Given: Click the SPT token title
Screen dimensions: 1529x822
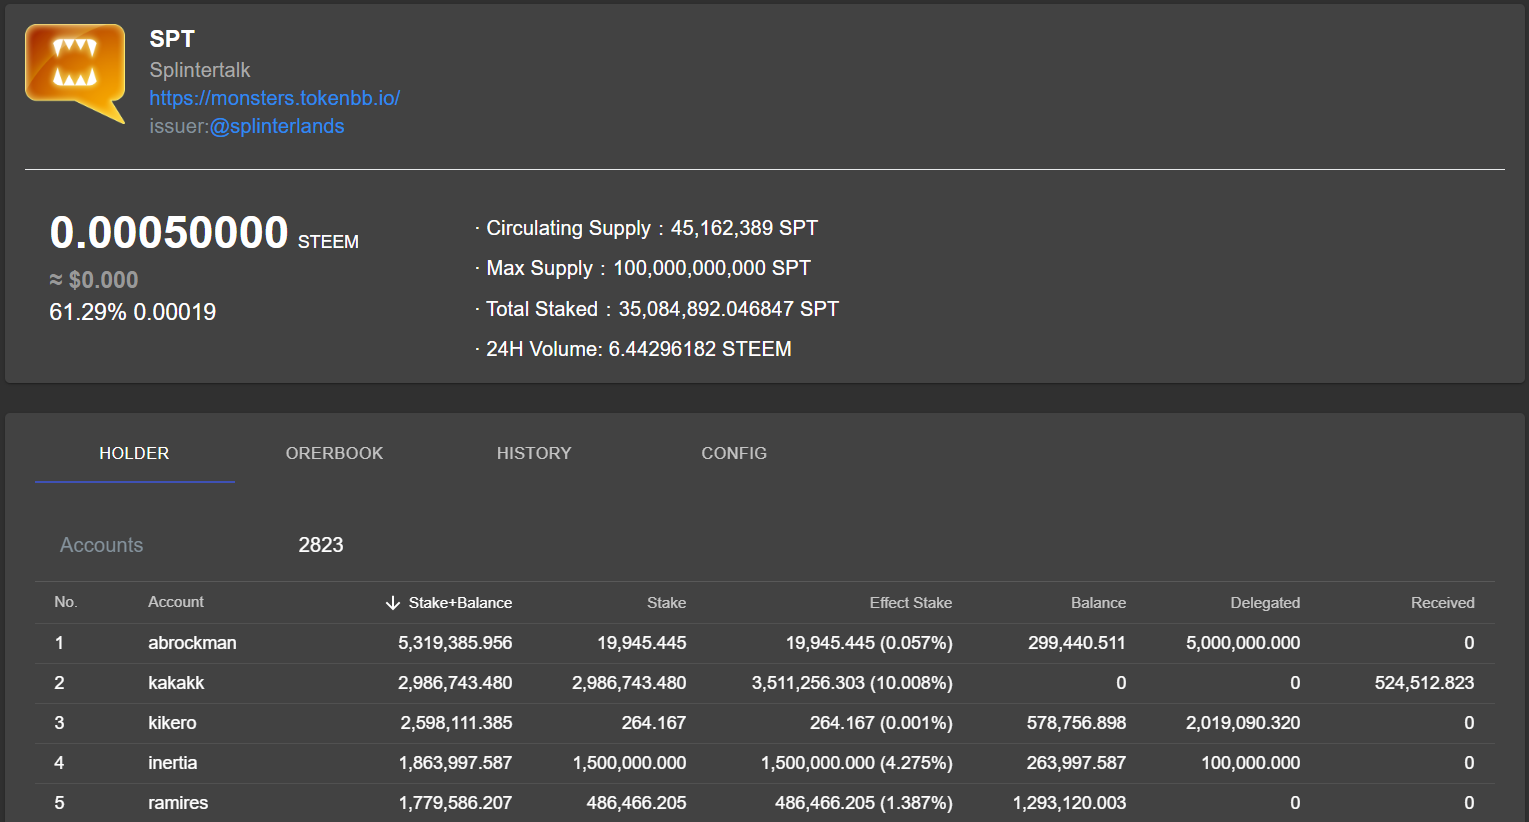Looking at the screenshot, I should pos(172,39).
